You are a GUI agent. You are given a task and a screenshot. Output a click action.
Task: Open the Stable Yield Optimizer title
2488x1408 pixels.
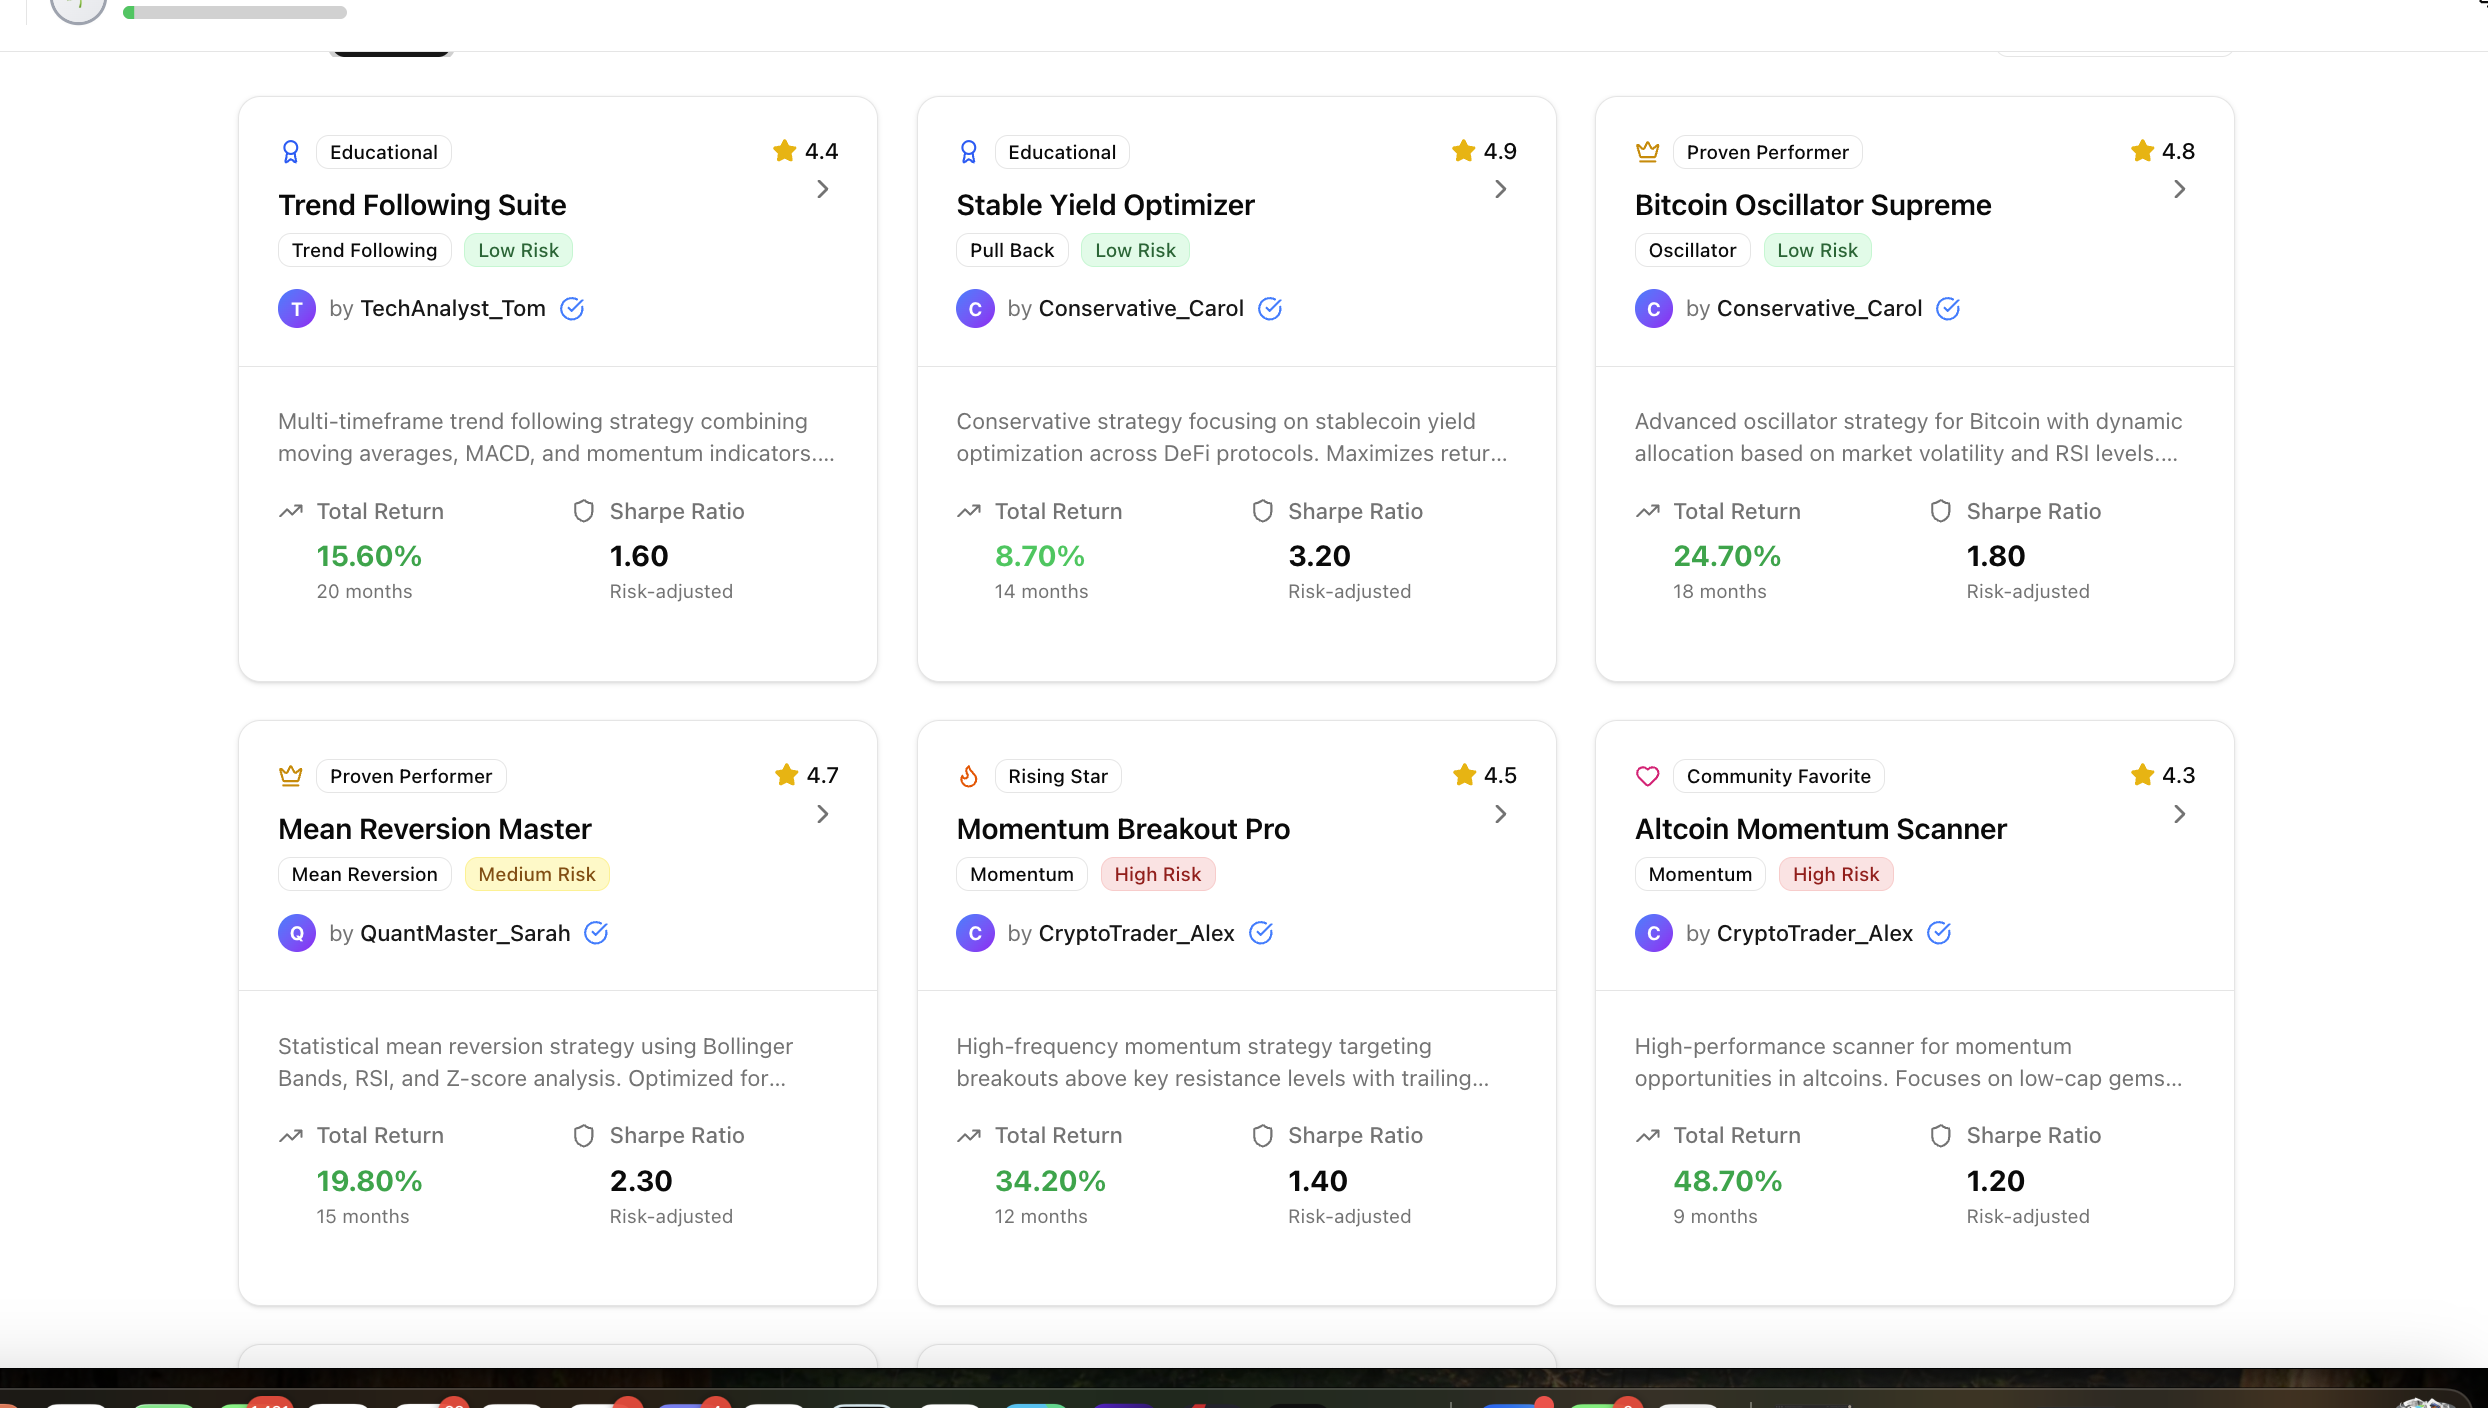pyautogui.click(x=1105, y=205)
